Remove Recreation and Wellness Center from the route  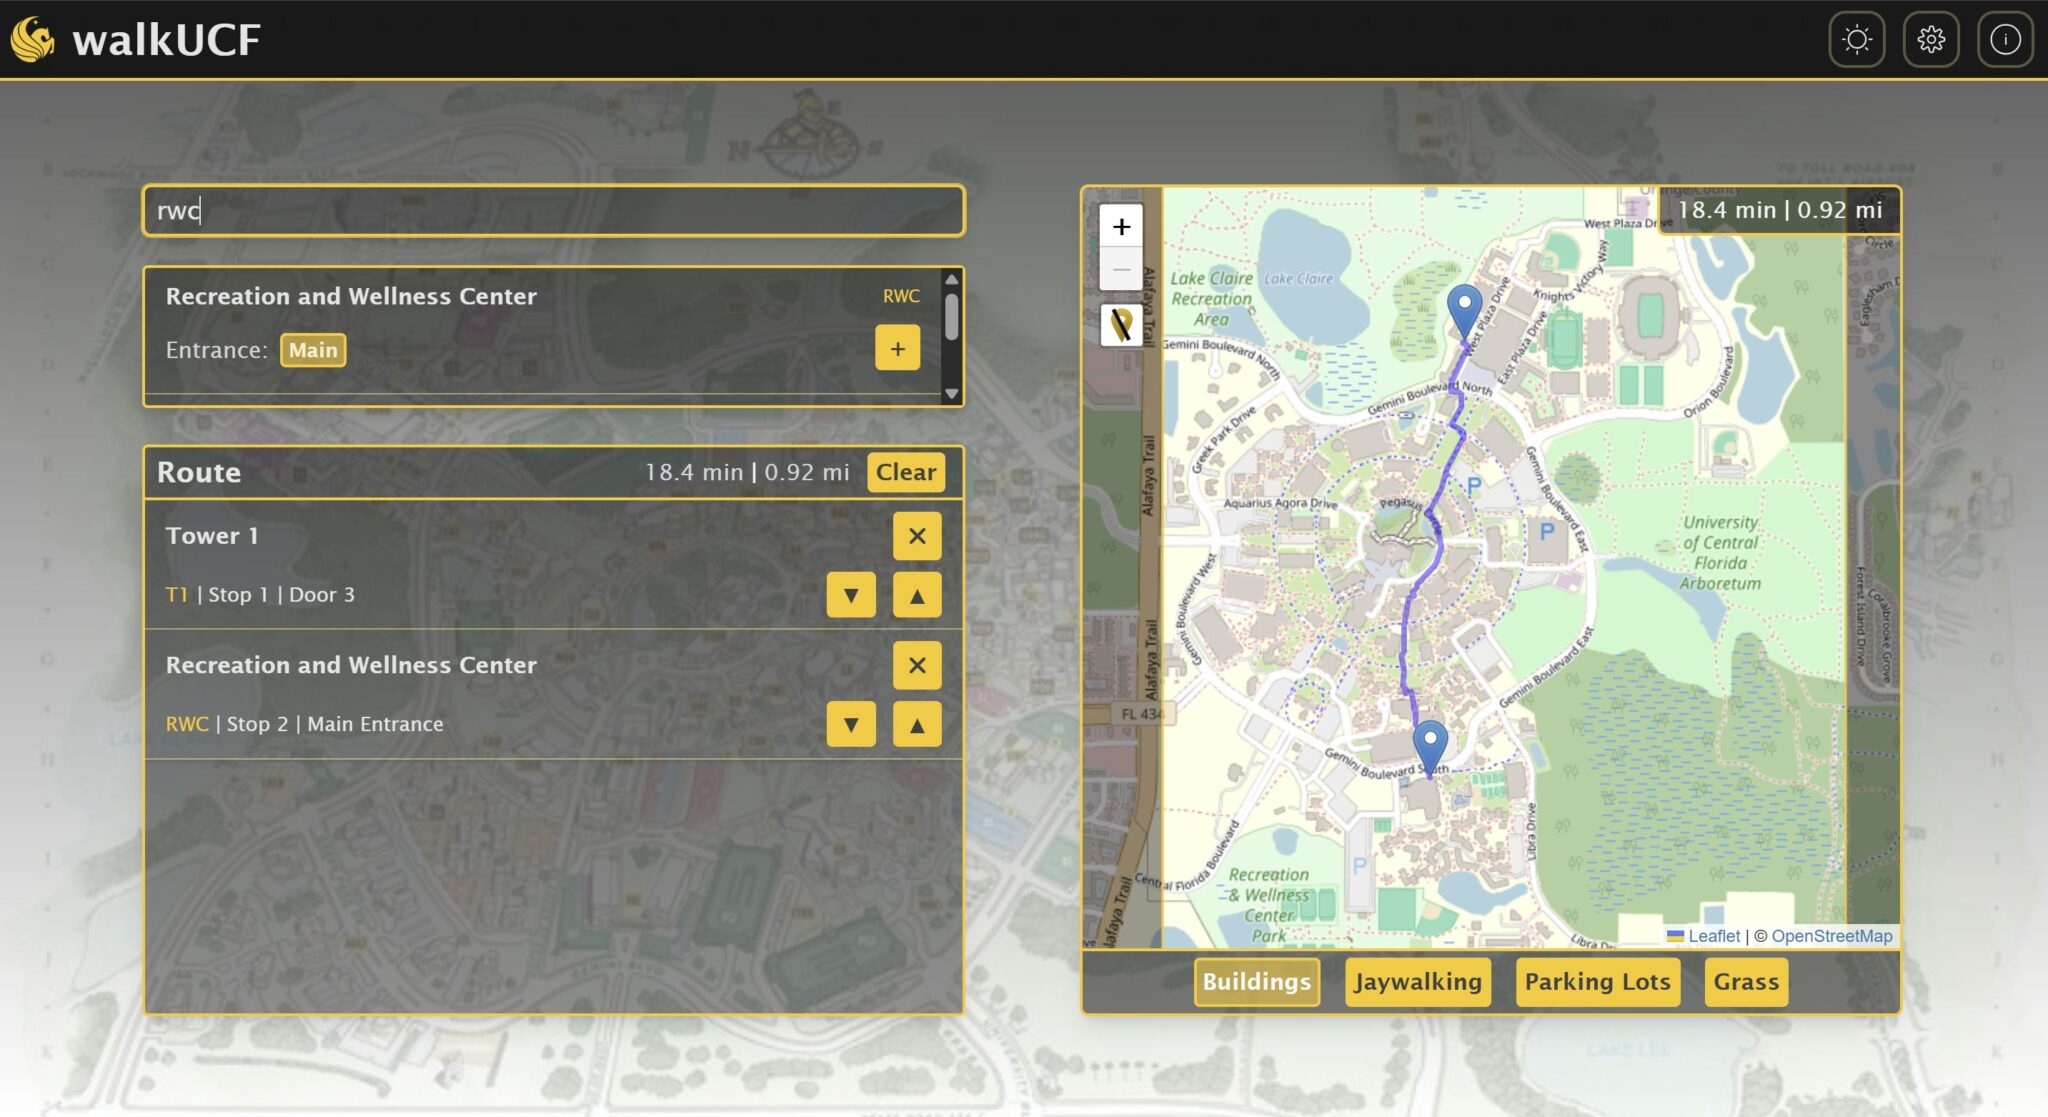pyautogui.click(x=917, y=665)
